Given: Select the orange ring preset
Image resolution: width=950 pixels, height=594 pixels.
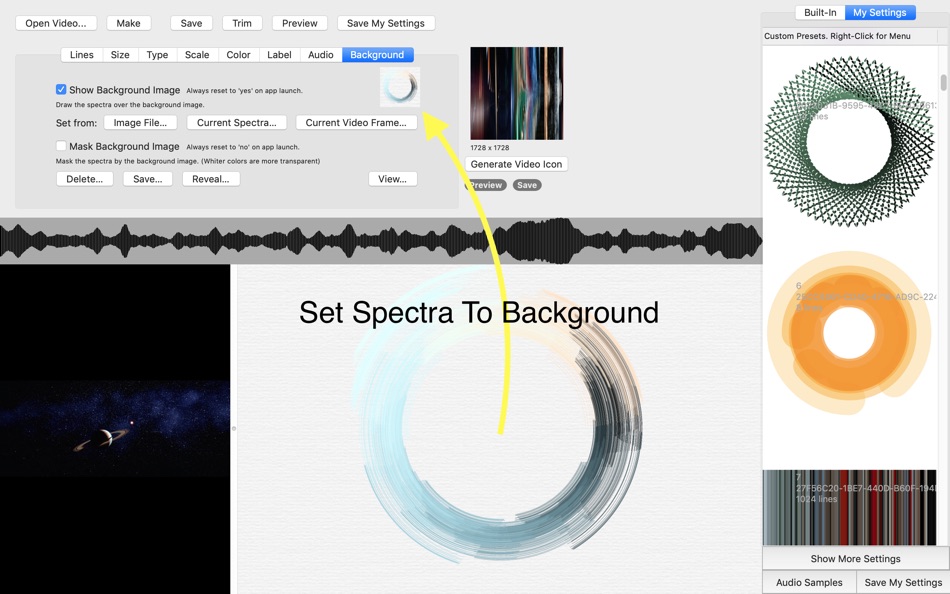Looking at the screenshot, I should click(849, 333).
